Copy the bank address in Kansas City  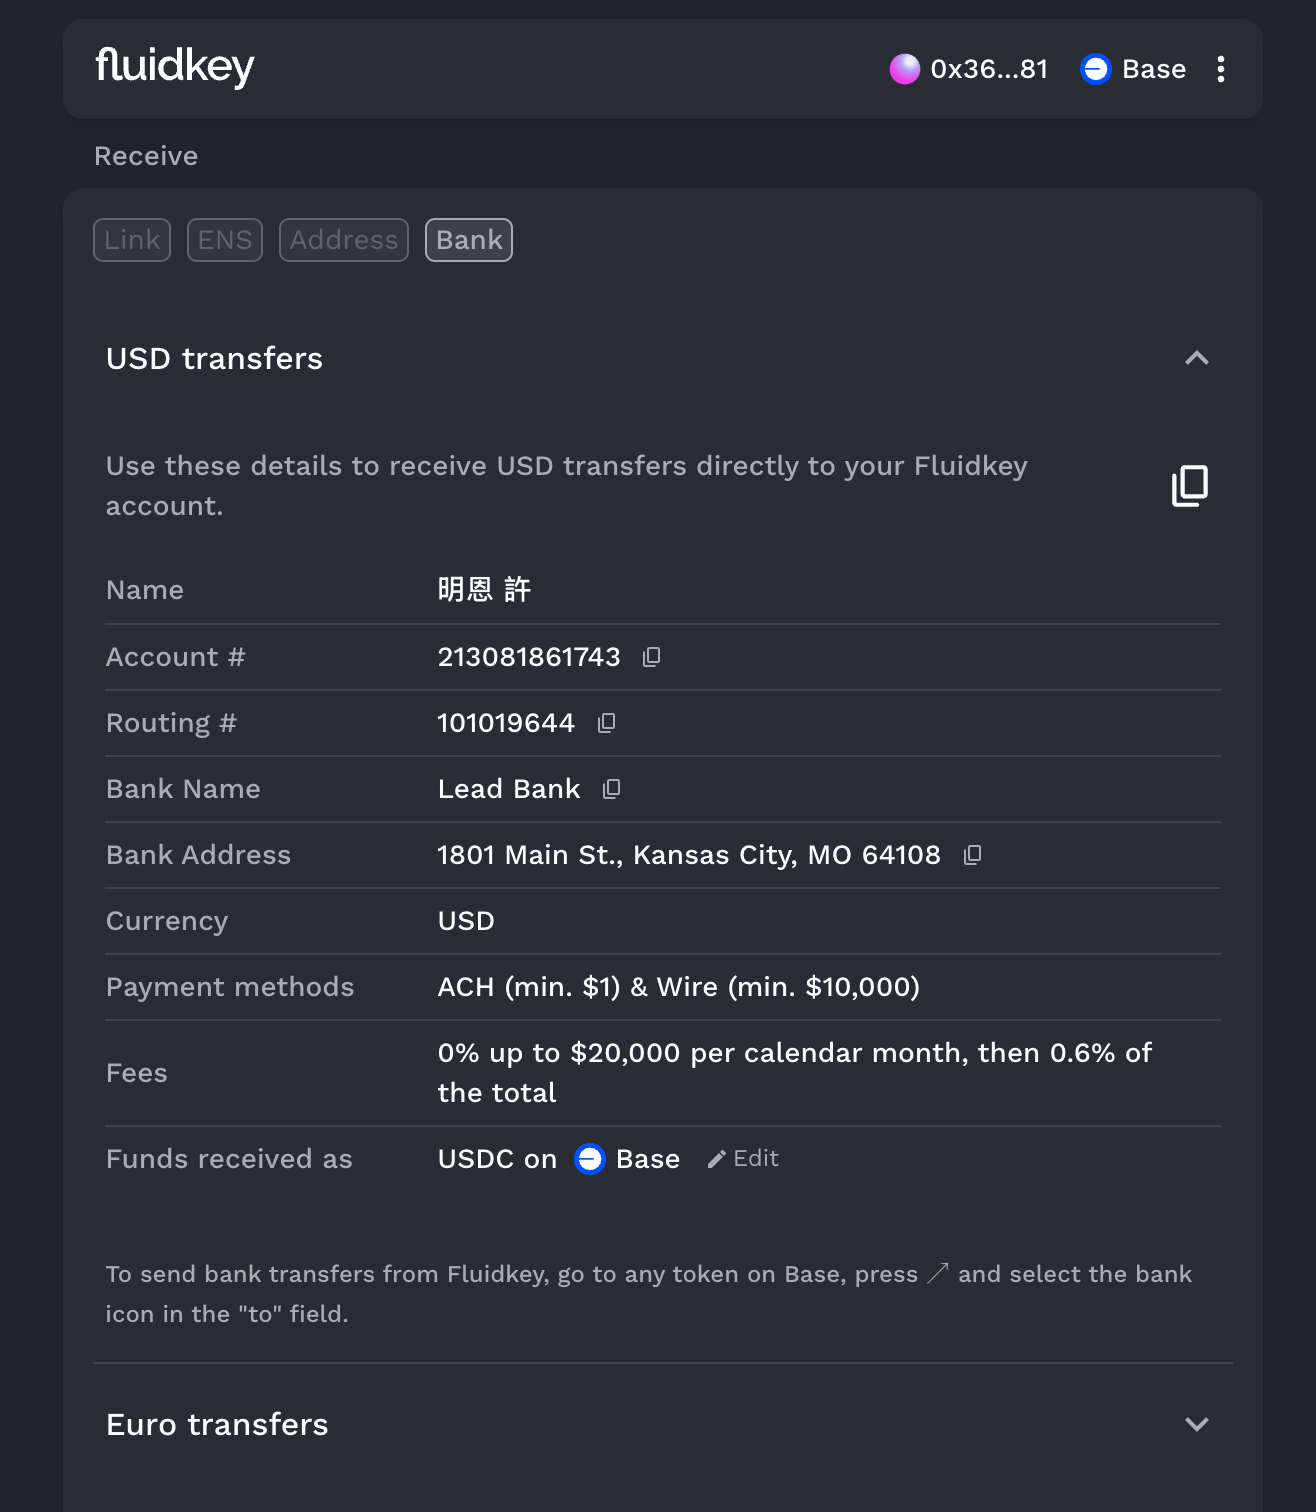point(972,855)
